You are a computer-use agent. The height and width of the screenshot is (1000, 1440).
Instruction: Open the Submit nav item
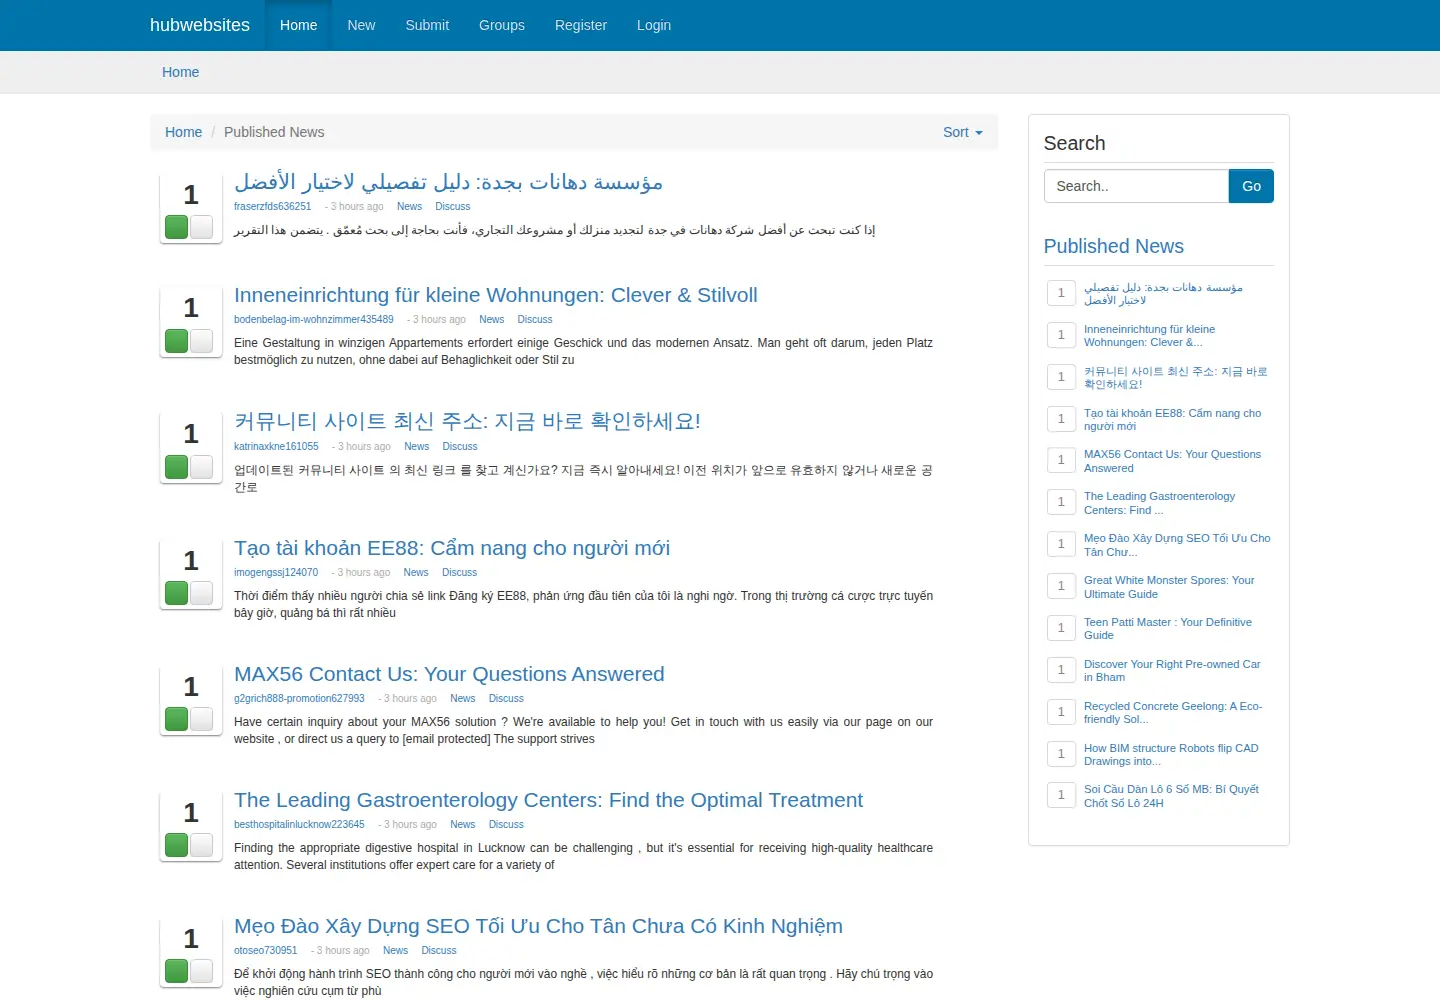coord(427,25)
